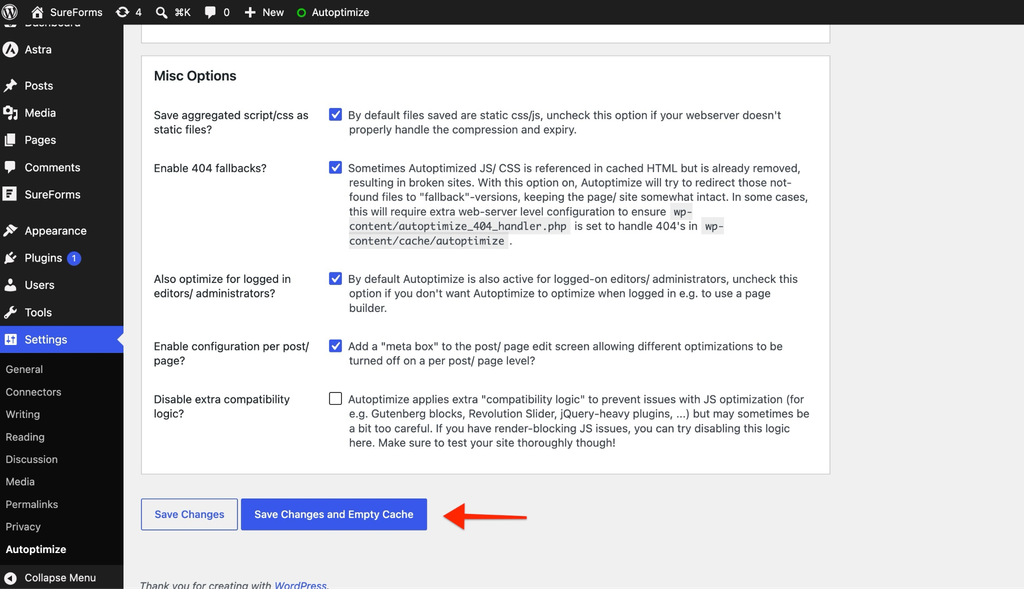
Task: Uncheck Enable 404 fallbacks option
Action: pos(335,168)
